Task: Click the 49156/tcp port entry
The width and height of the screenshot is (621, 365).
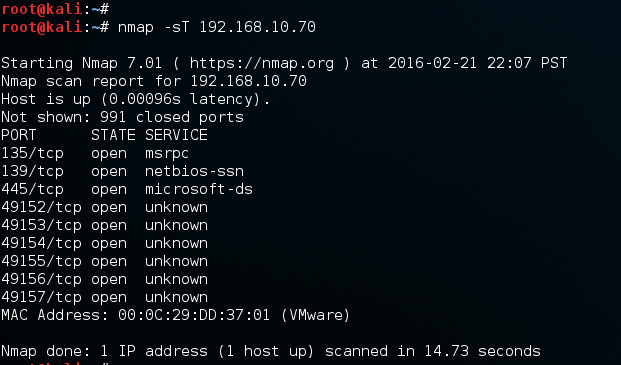Action: pyautogui.click(x=41, y=280)
